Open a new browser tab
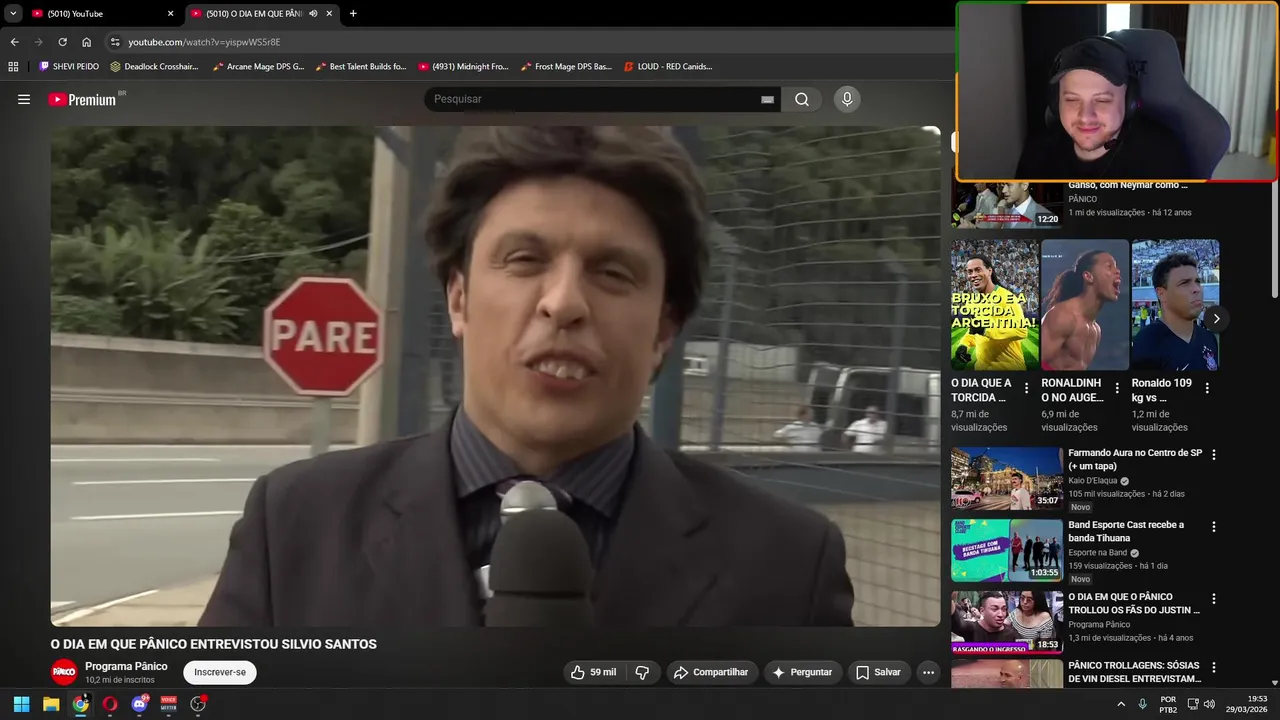 (x=353, y=14)
